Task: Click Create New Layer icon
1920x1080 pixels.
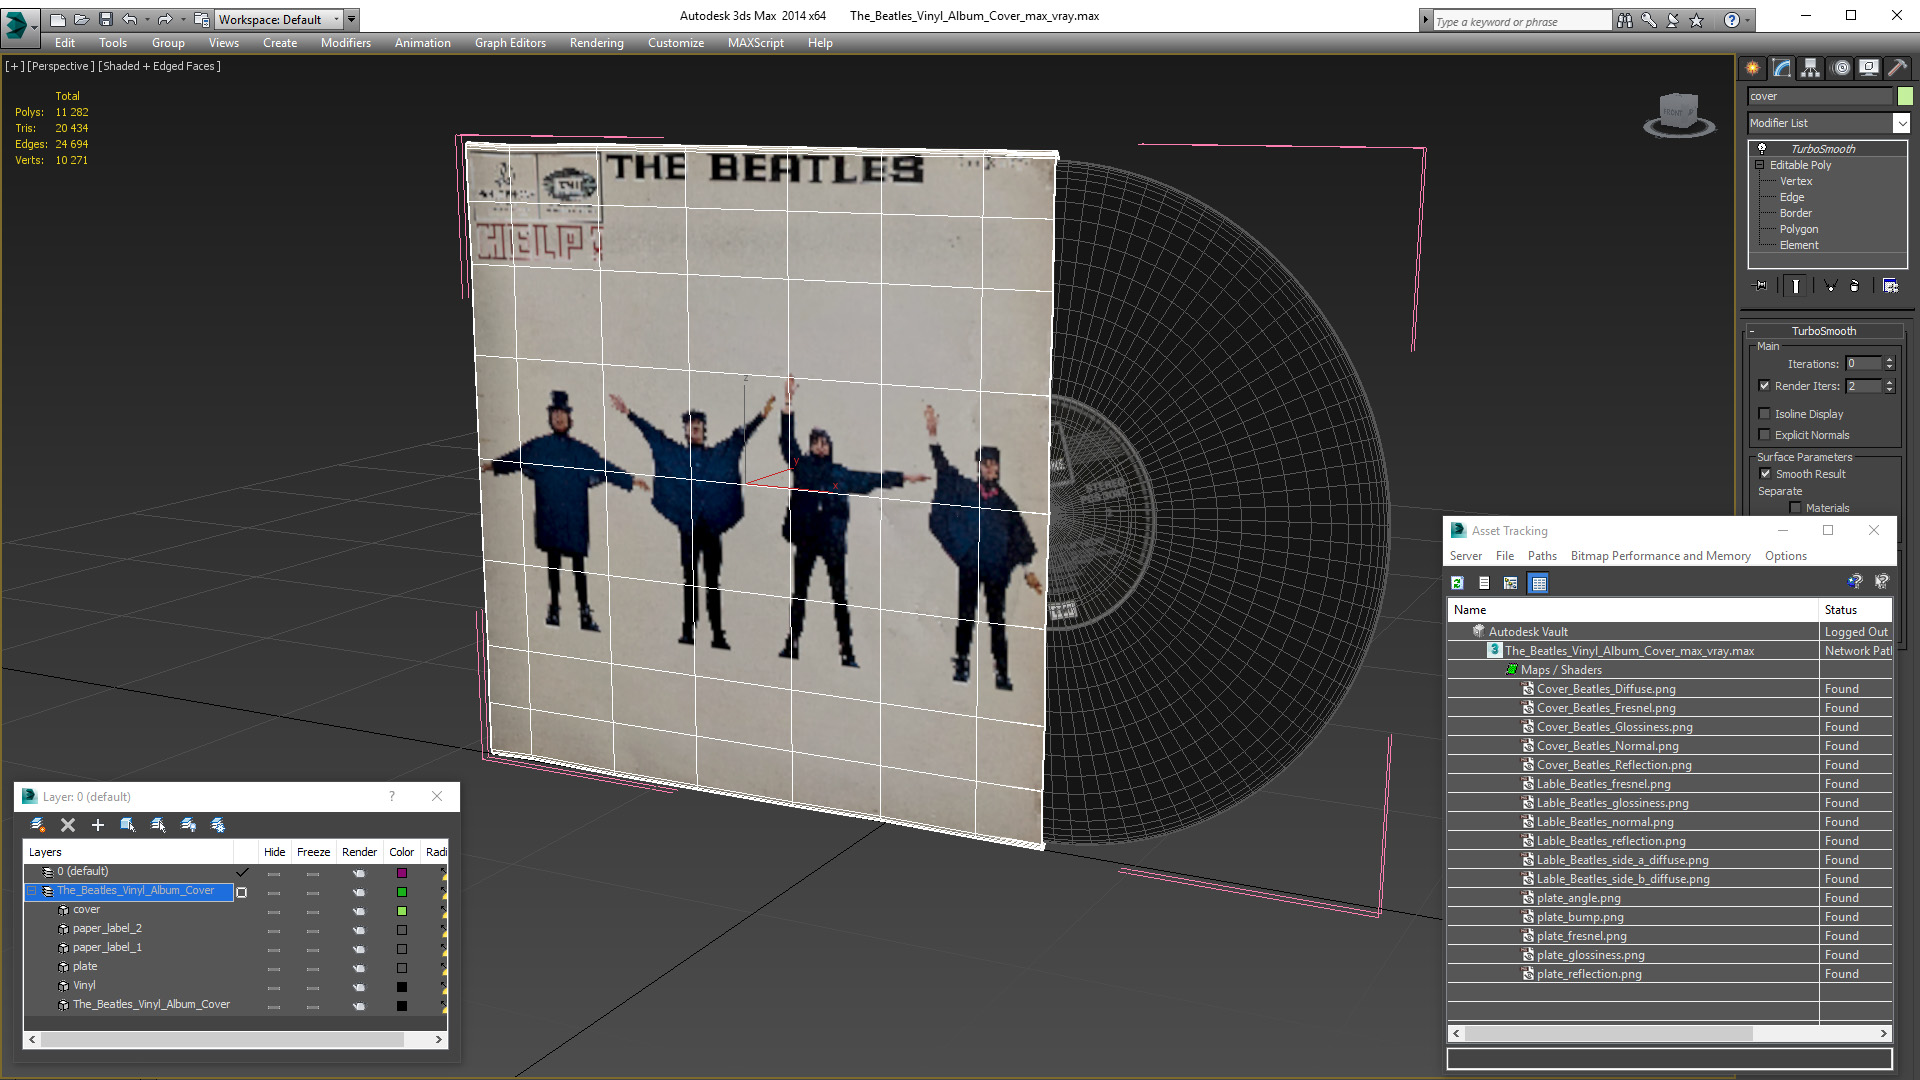Action: 38,825
